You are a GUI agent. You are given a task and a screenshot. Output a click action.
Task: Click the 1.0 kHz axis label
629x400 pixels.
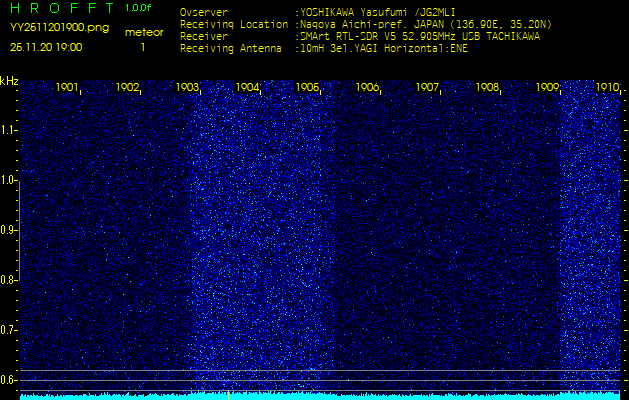[7, 181]
